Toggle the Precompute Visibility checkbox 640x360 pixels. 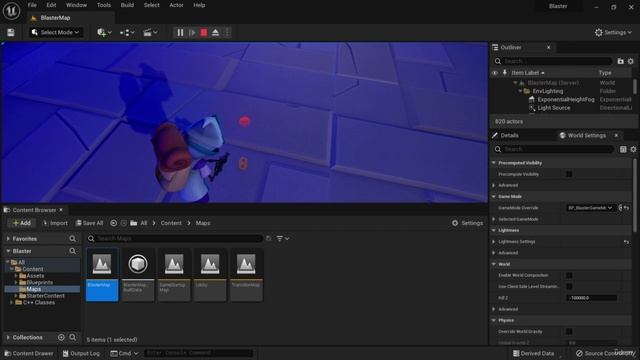tap(569, 174)
